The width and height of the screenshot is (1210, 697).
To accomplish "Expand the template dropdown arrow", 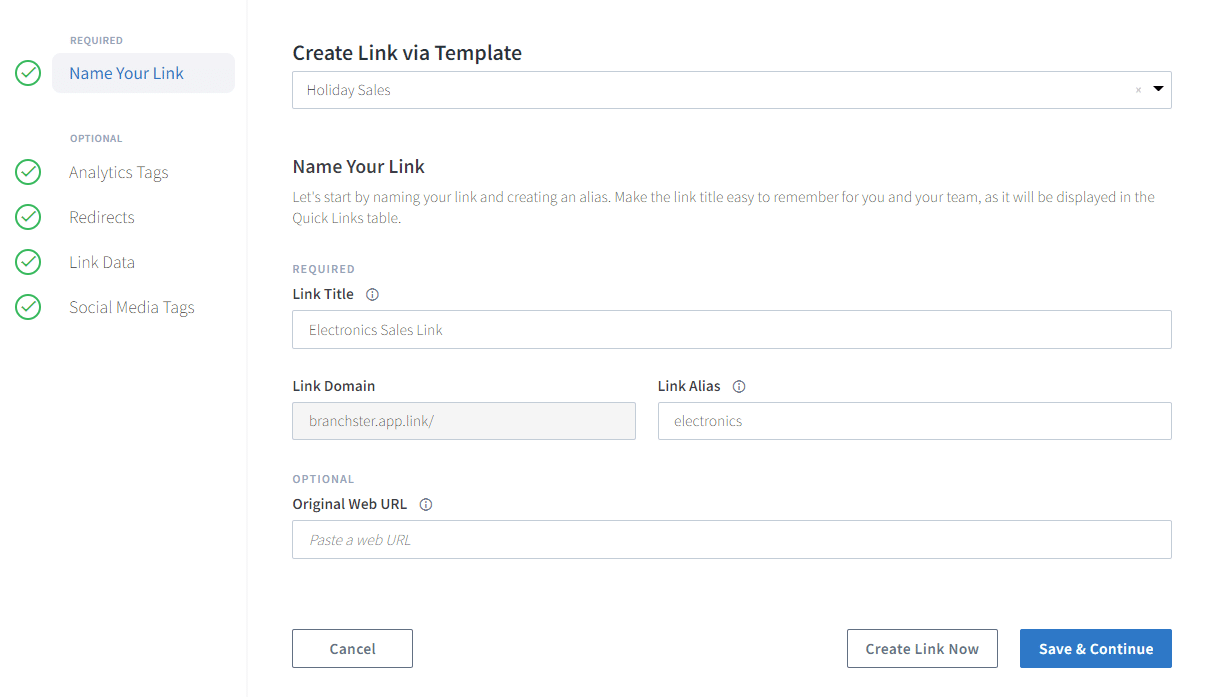I will 1158,89.
